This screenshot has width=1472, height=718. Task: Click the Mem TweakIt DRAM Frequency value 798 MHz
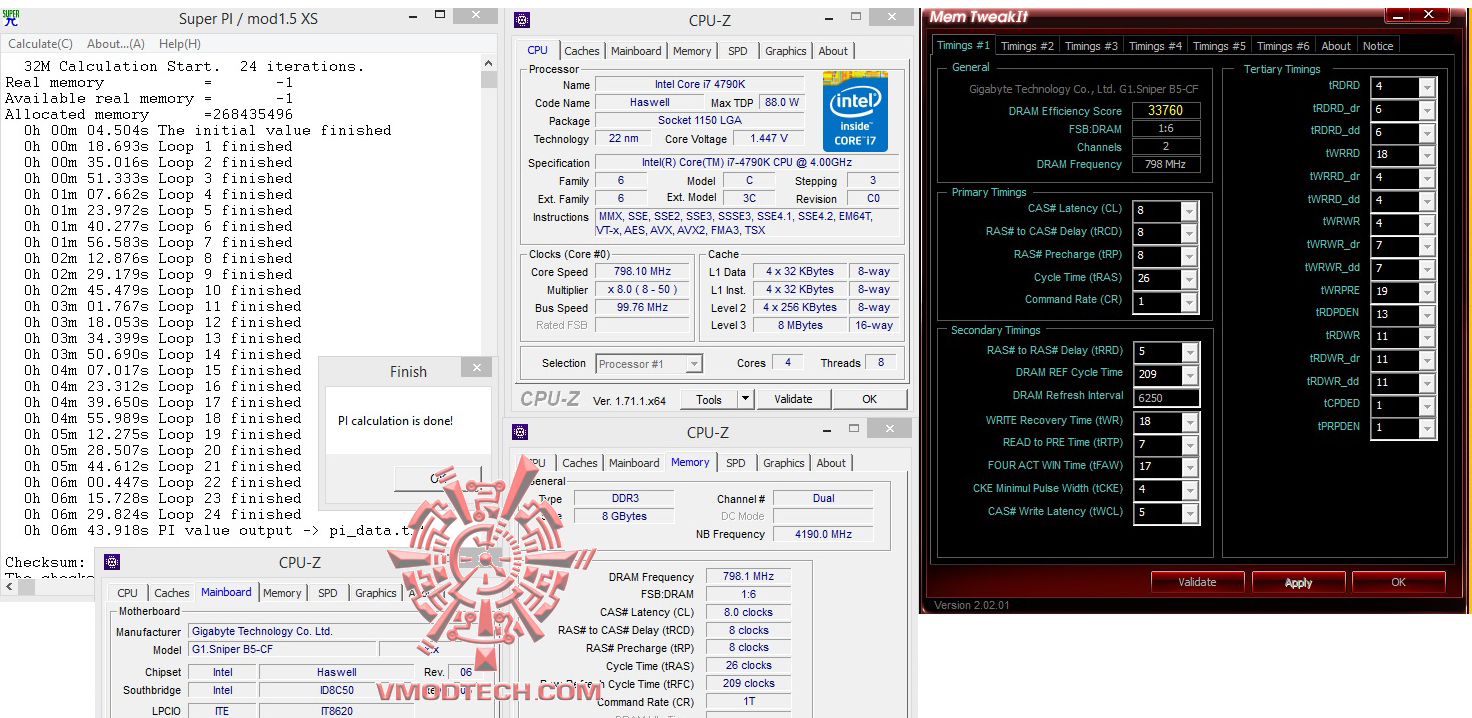pyautogui.click(x=1166, y=164)
